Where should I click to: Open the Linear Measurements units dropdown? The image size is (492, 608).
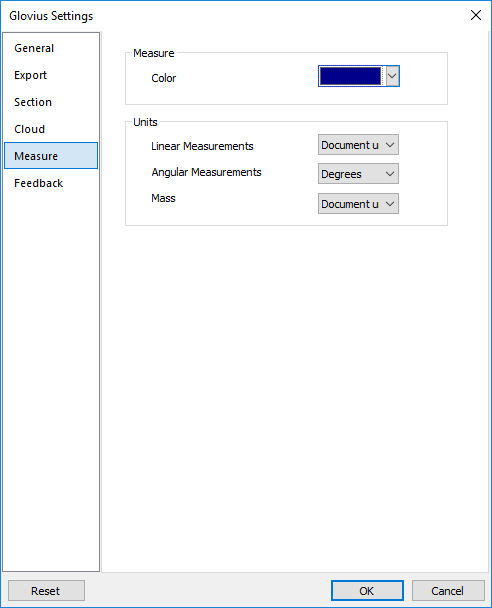coord(358,145)
